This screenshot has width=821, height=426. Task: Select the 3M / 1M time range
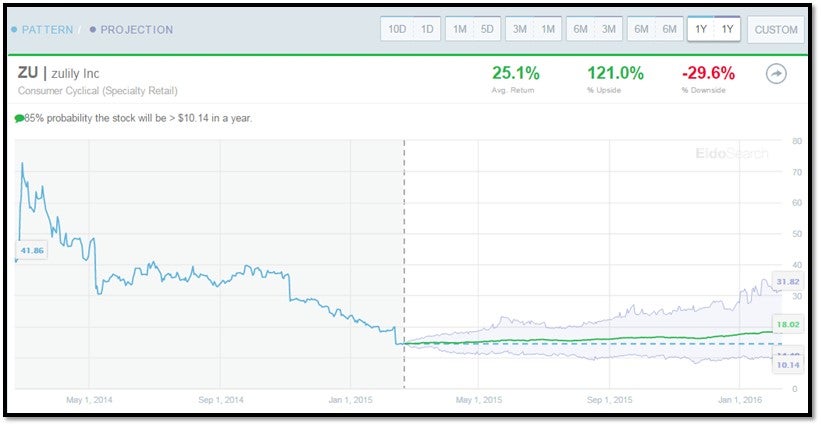[x=534, y=29]
